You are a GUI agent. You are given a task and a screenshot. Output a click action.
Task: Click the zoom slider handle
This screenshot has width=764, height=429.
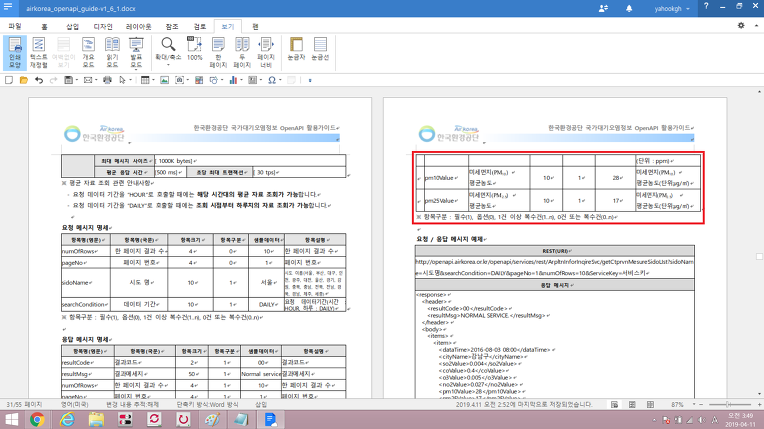click(728, 405)
